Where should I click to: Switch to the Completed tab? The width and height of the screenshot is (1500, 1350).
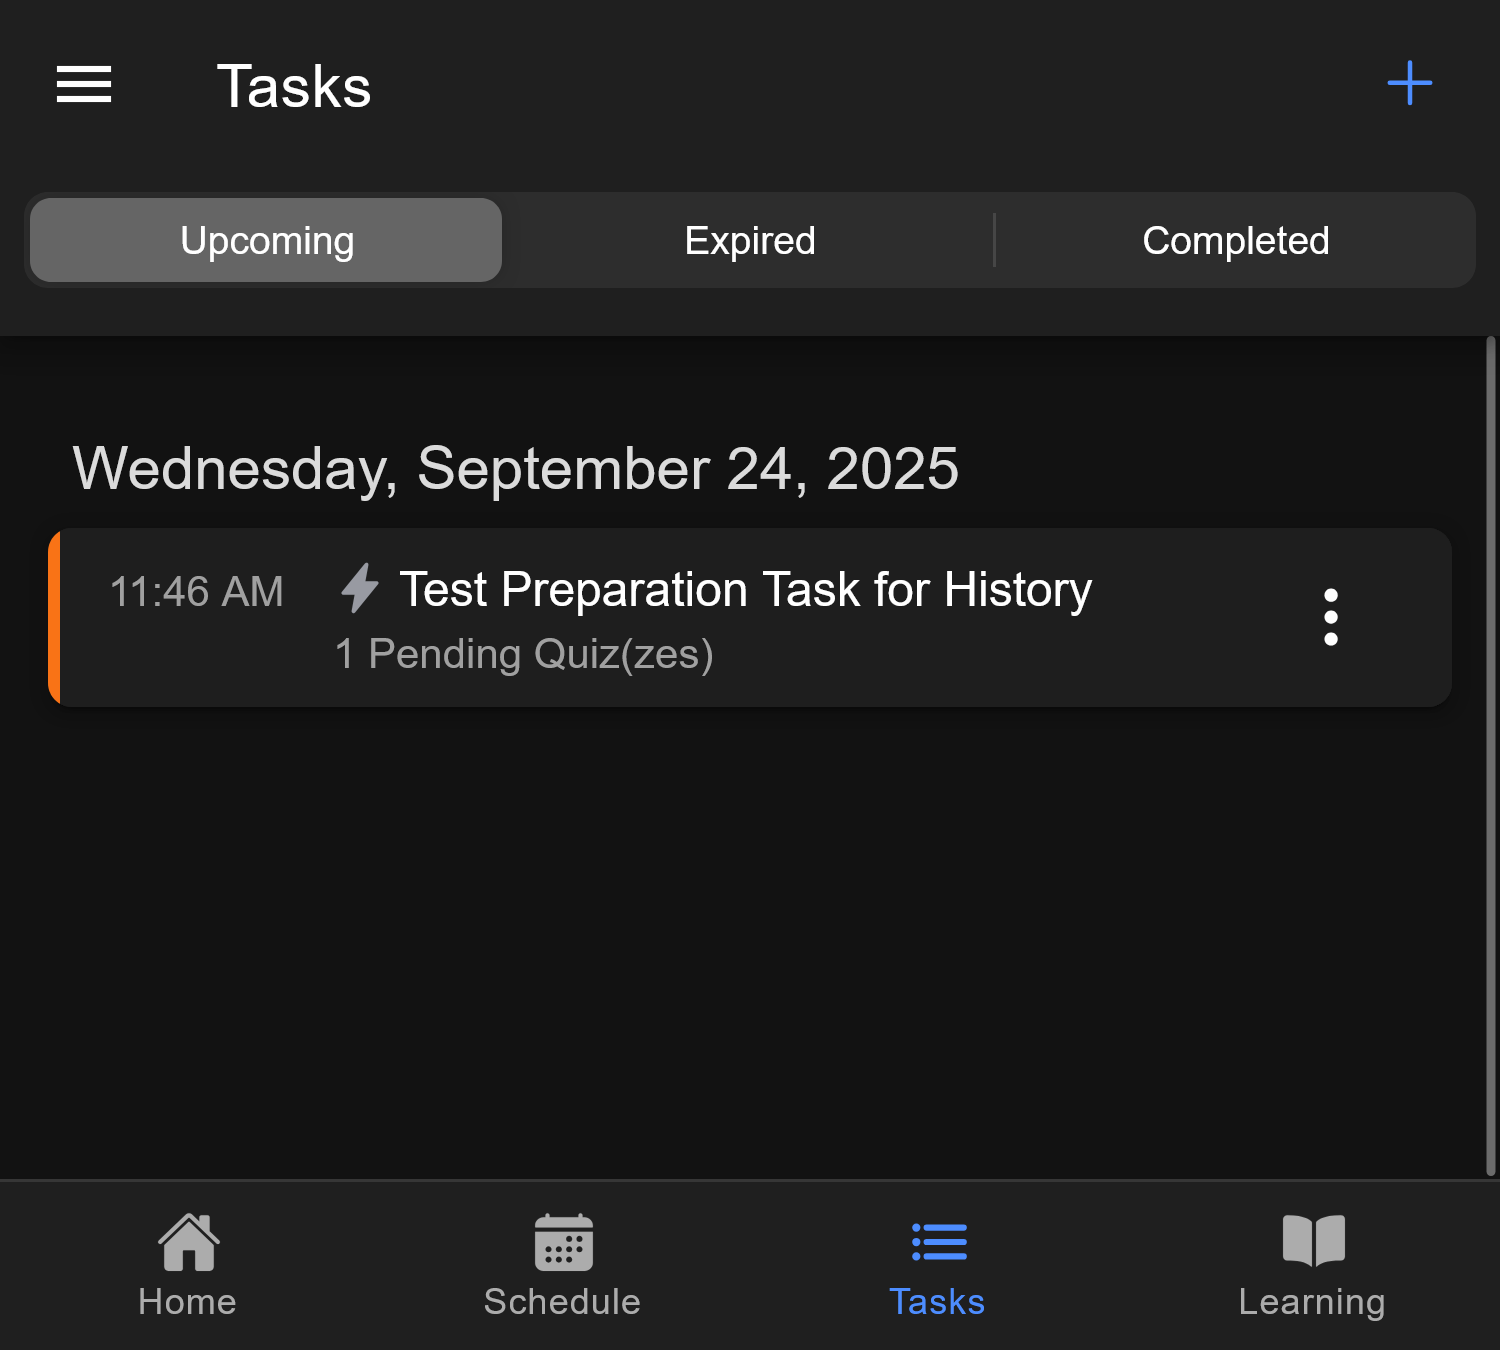click(x=1236, y=240)
